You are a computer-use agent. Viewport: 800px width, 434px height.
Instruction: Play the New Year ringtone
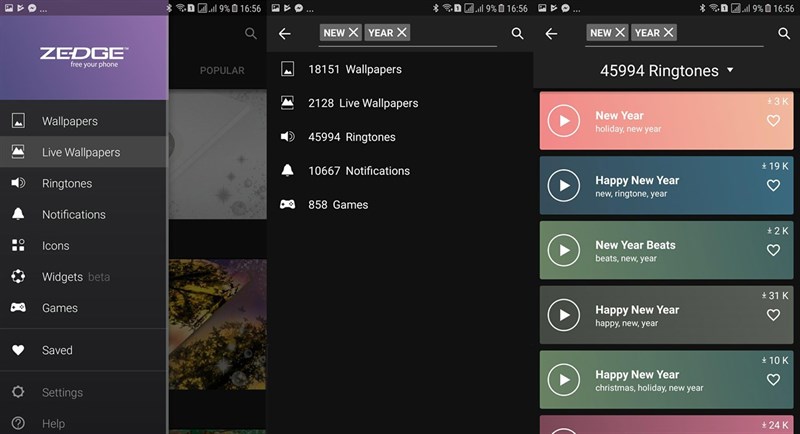pyautogui.click(x=564, y=121)
